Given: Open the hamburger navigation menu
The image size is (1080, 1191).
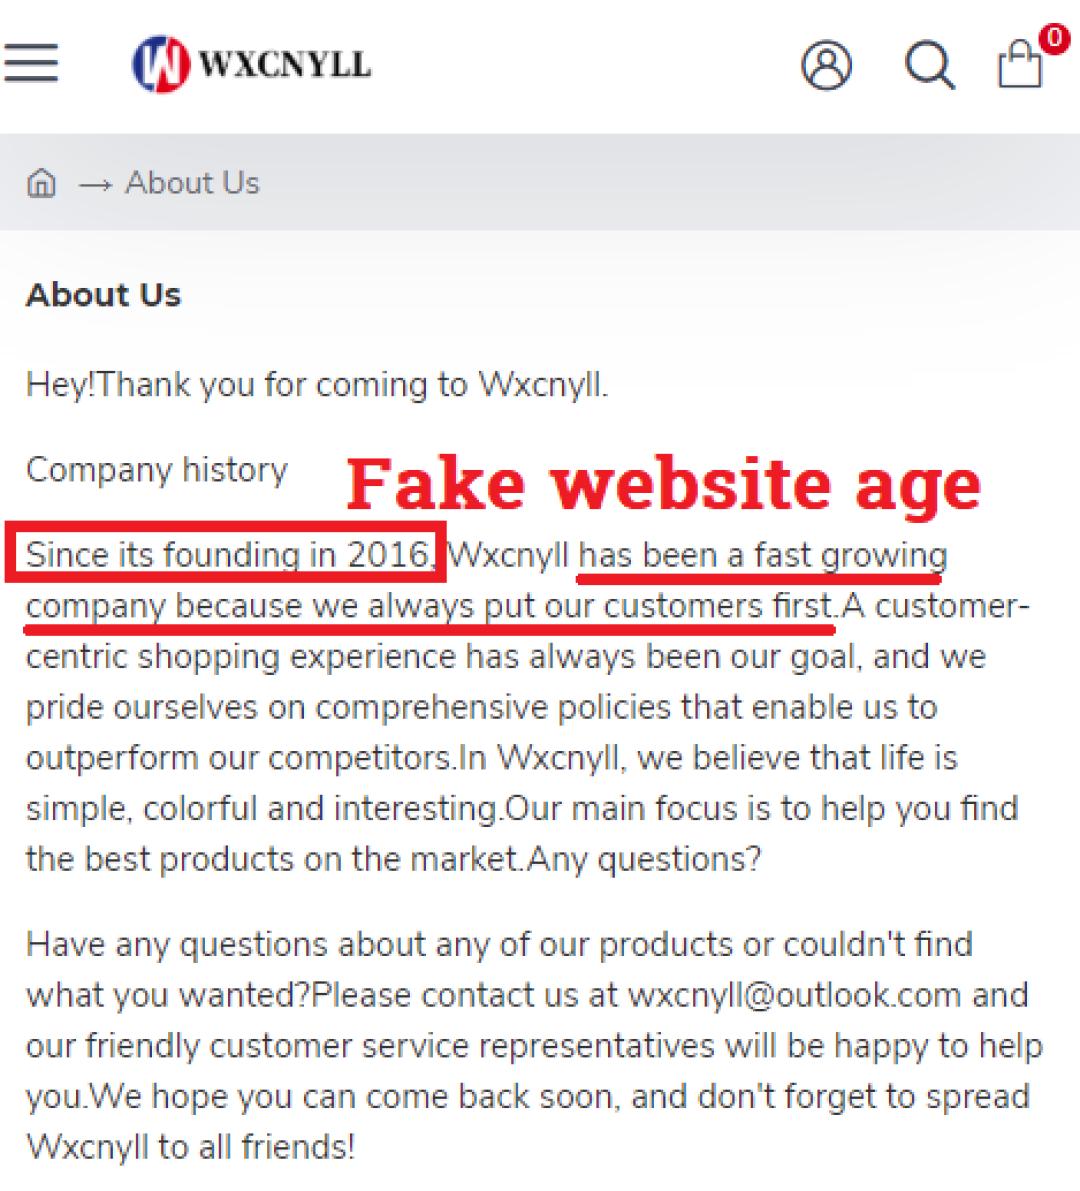Looking at the screenshot, I should pos(31,63).
